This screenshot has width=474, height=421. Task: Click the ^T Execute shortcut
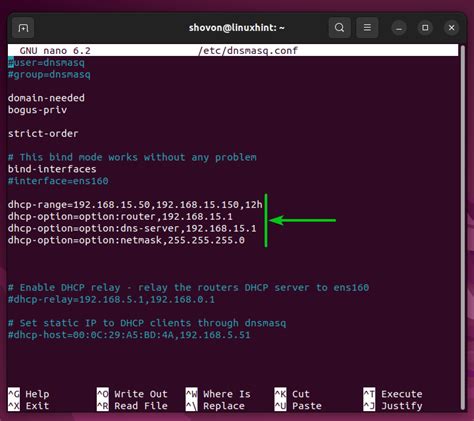393,394
